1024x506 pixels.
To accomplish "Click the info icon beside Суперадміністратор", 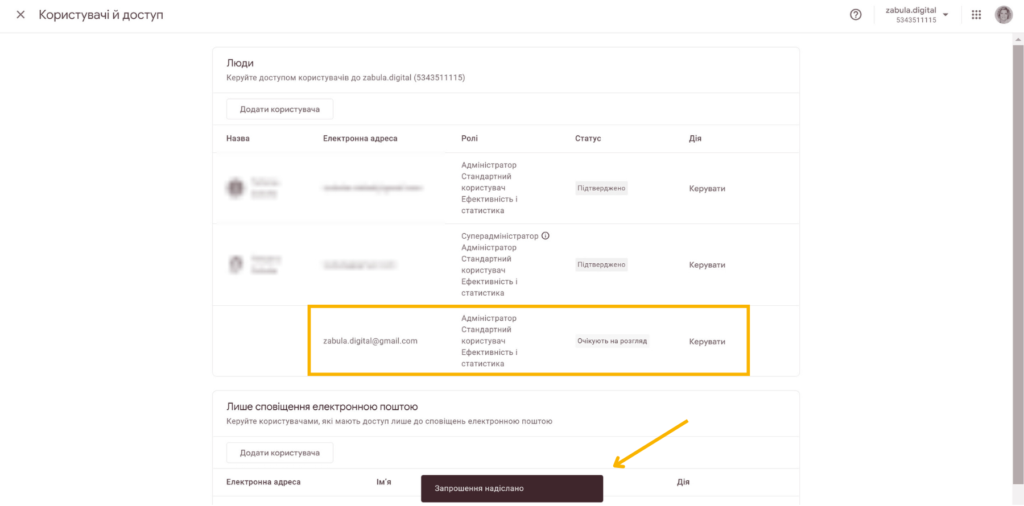I will point(546,236).
